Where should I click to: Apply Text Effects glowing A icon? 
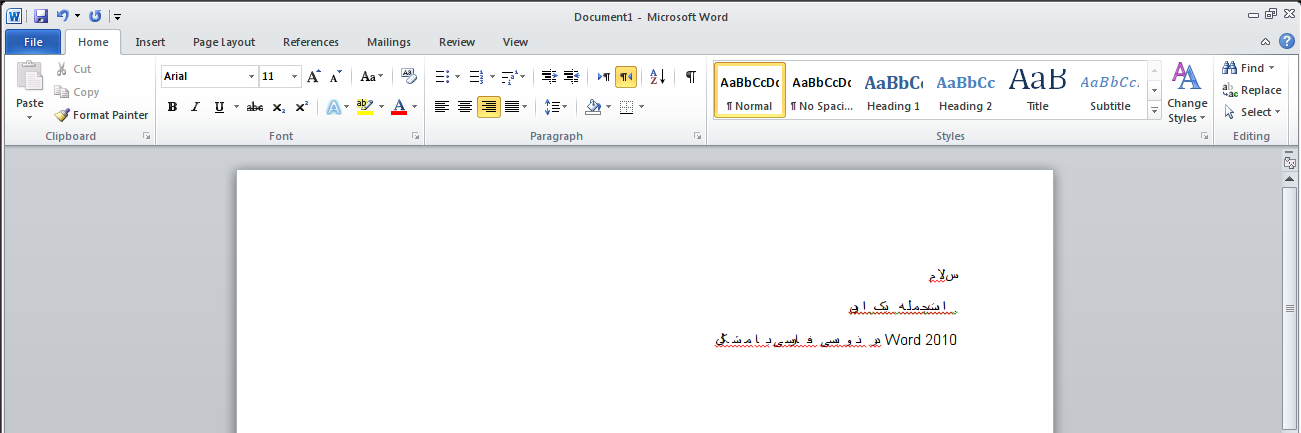(334, 107)
